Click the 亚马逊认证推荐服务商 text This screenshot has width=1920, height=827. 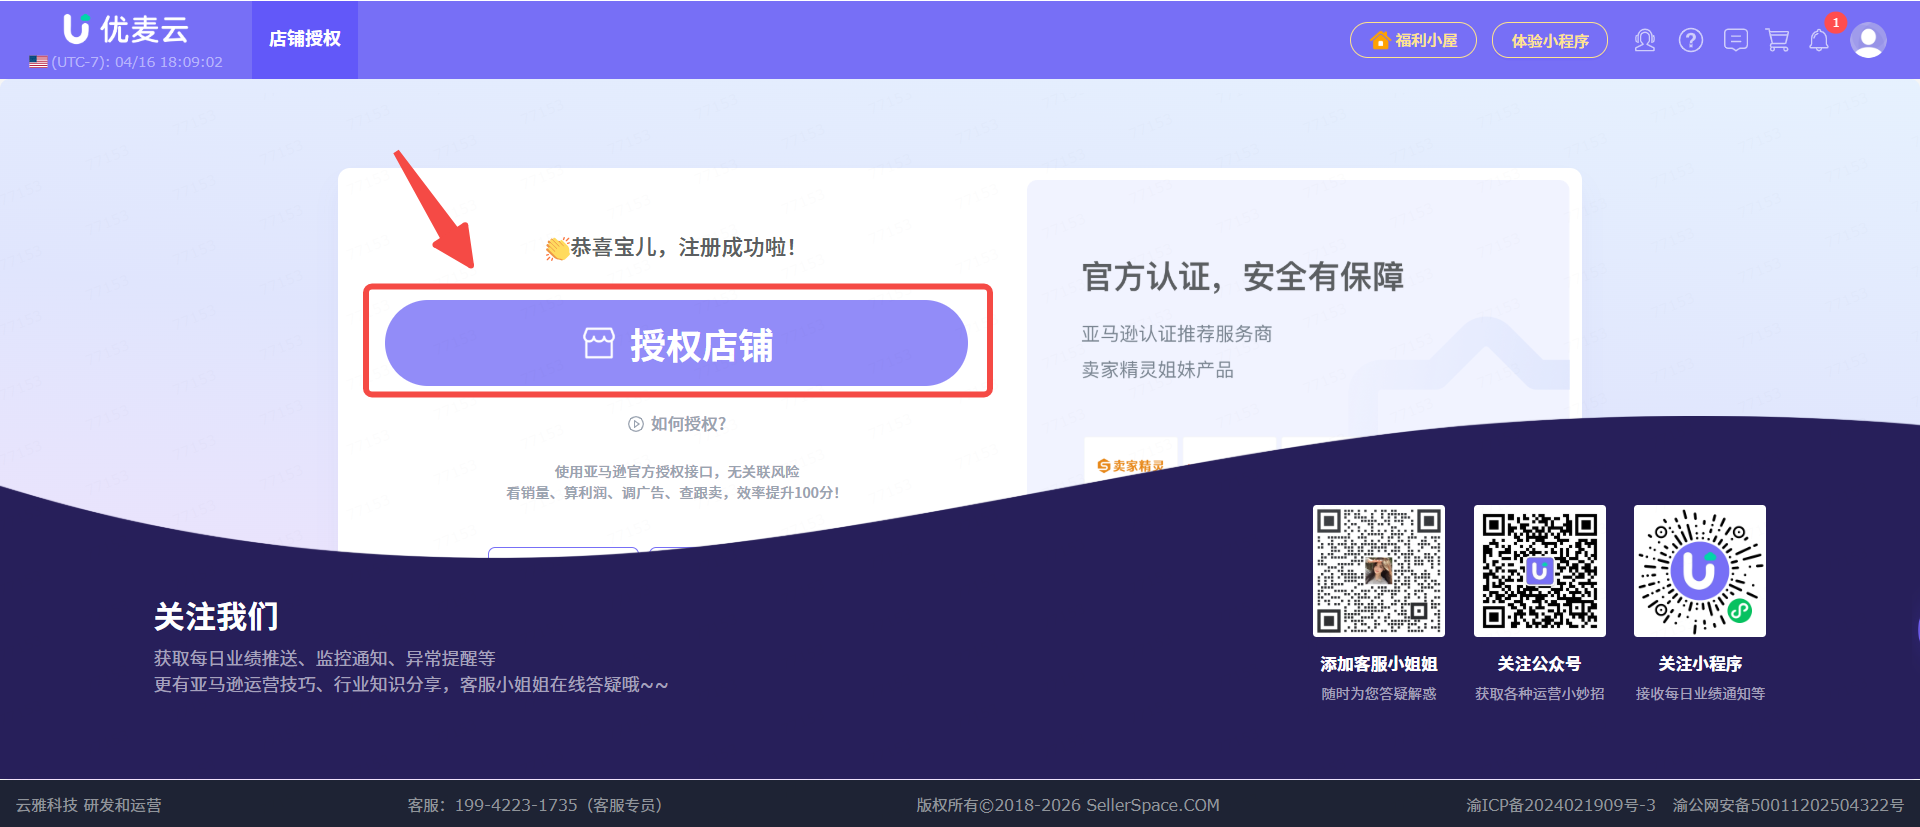[x=1177, y=334]
